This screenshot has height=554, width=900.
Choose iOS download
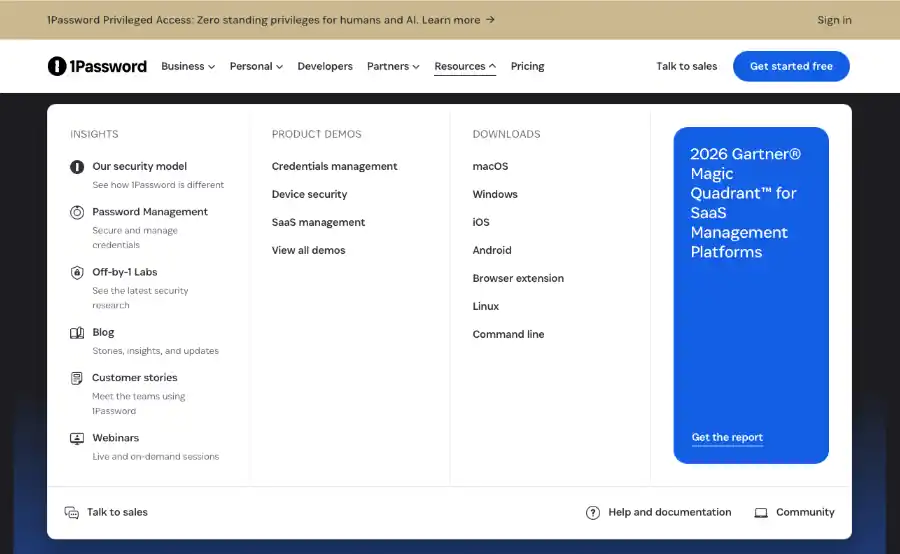pyautogui.click(x=481, y=222)
